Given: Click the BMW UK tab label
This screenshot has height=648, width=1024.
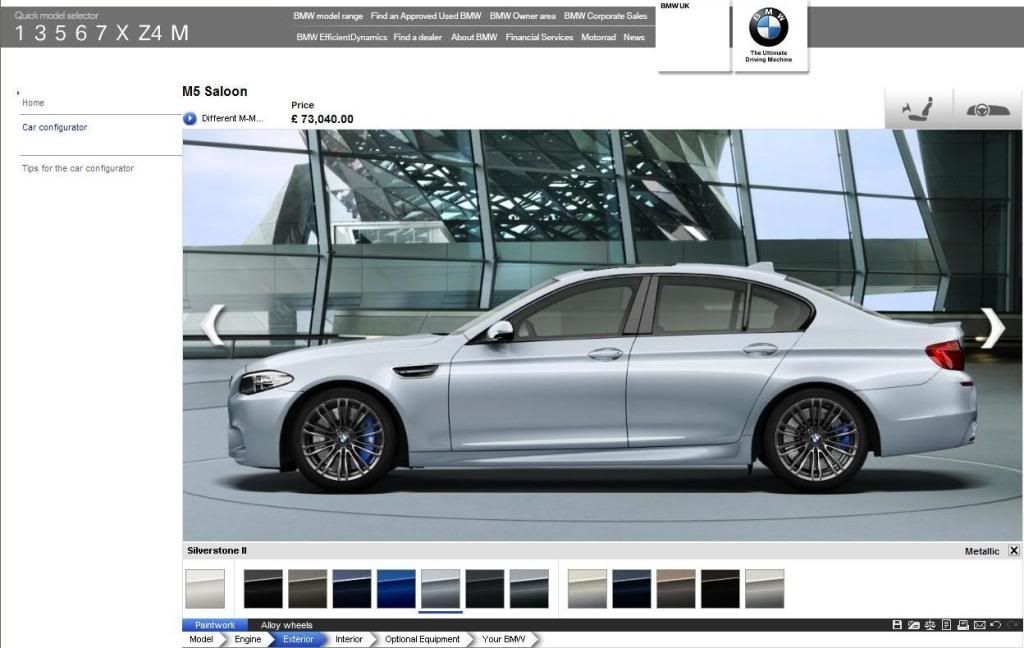Looking at the screenshot, I should click(x=675, y=6).
